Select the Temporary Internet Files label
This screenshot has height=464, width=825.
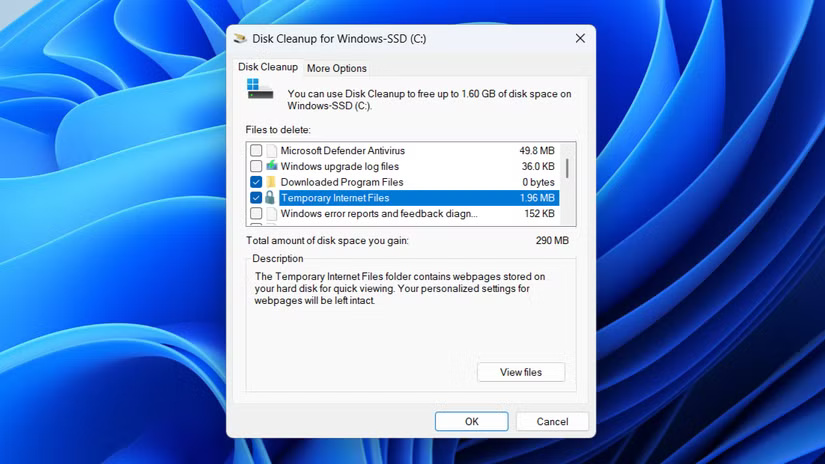coord(335,198)
